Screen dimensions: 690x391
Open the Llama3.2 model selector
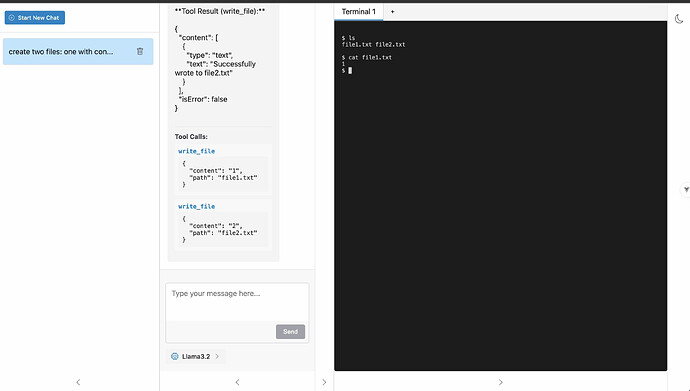coord(195,356)
